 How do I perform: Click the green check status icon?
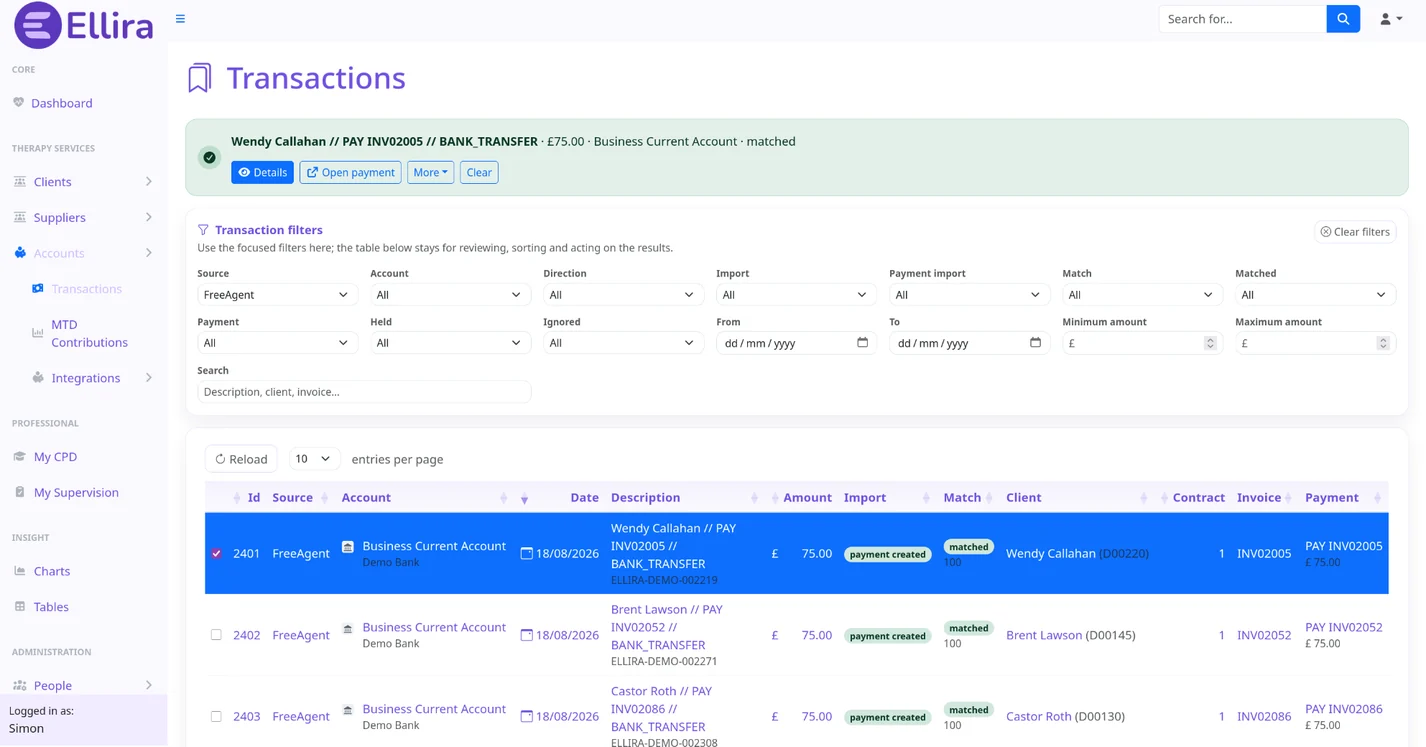click(209, 157)
